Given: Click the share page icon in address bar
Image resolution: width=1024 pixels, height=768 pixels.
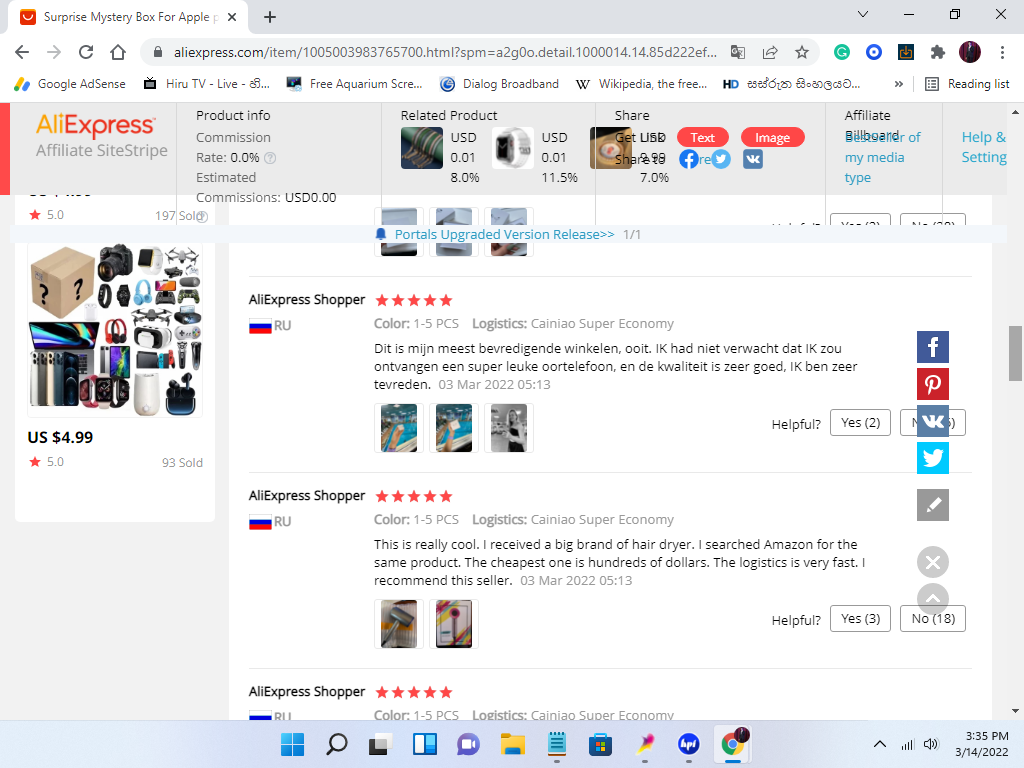Looking at the screenshot, I should point(770,52).
